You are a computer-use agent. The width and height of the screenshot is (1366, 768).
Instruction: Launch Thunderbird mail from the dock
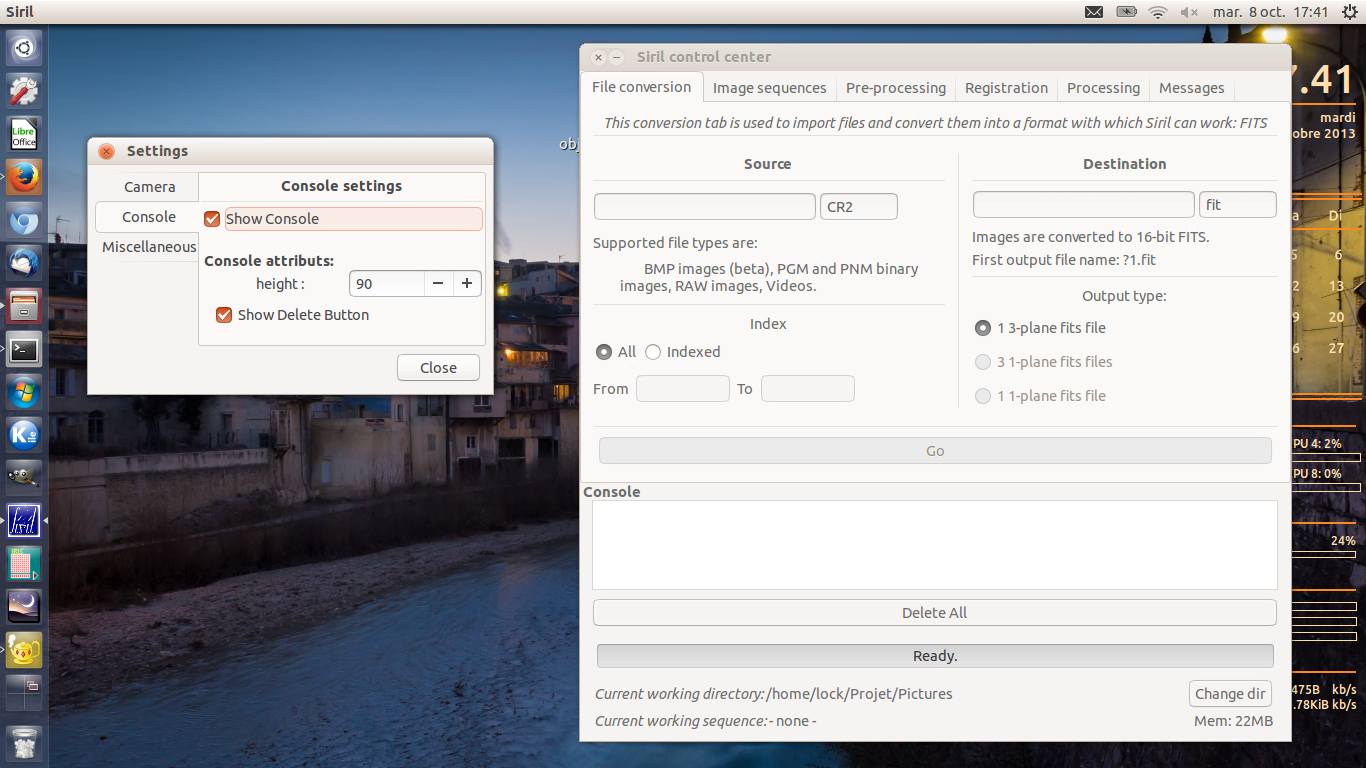(24, 263)
